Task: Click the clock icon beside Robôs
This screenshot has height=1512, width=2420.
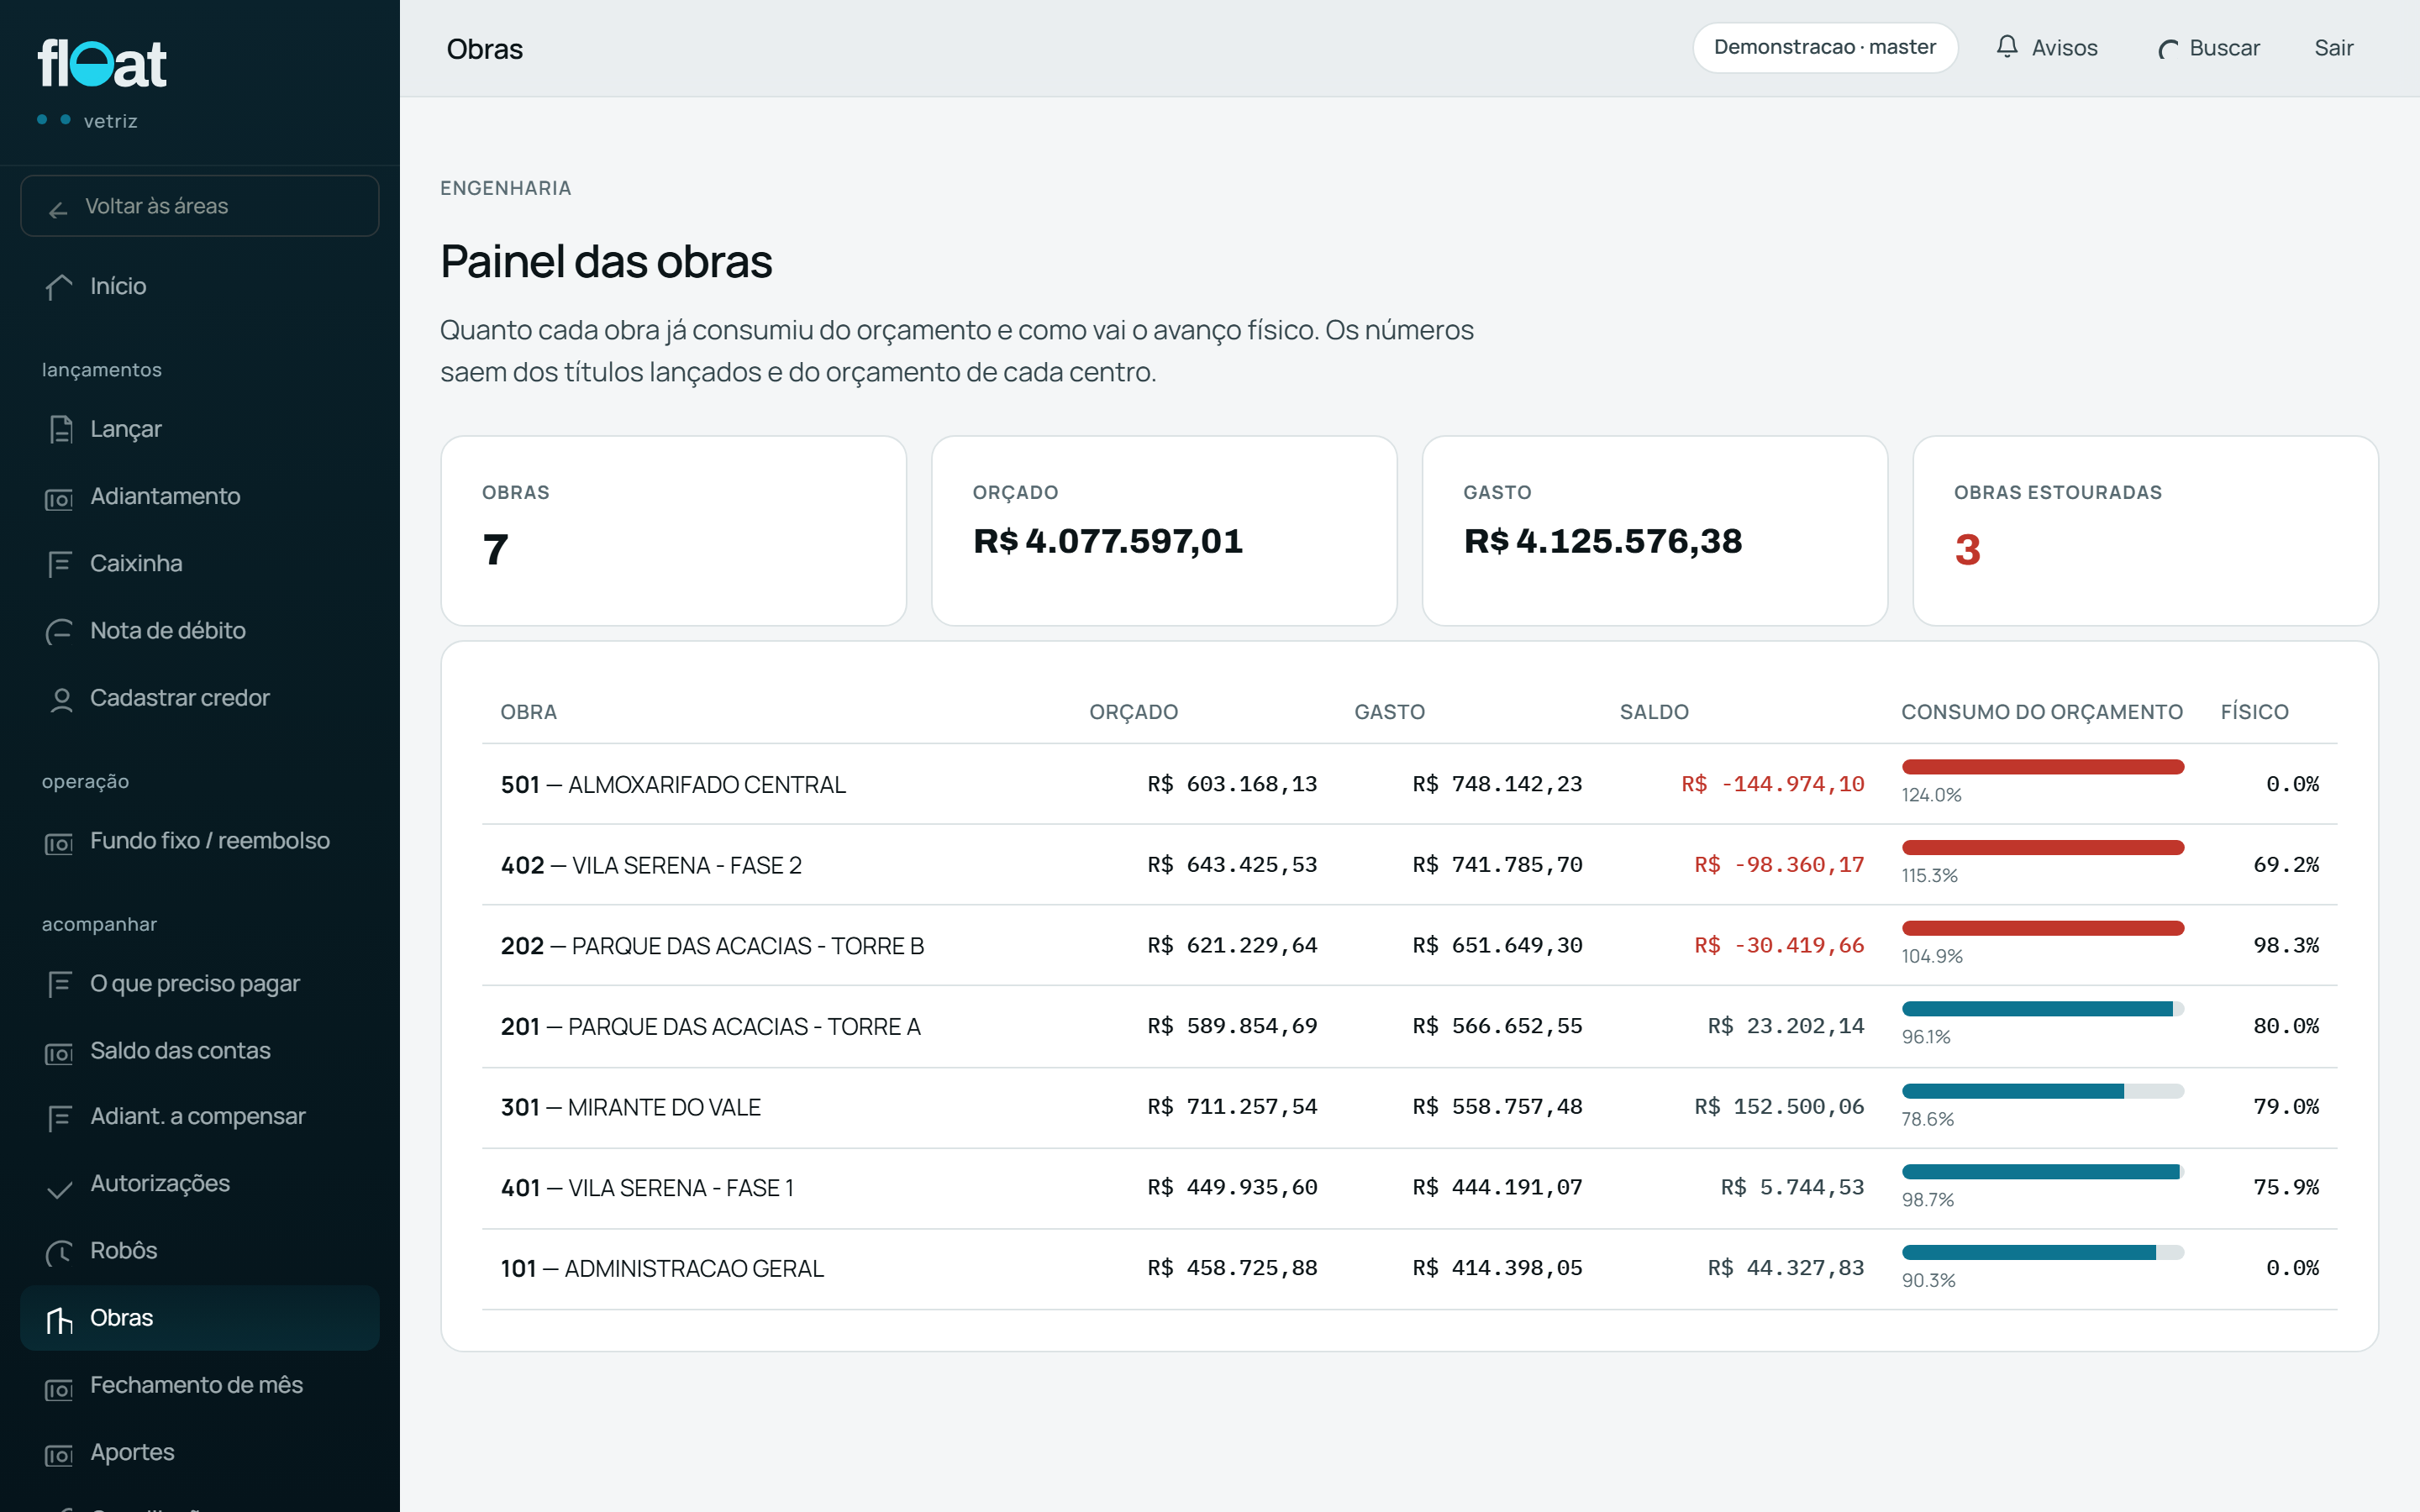Action: [59, 1252]
